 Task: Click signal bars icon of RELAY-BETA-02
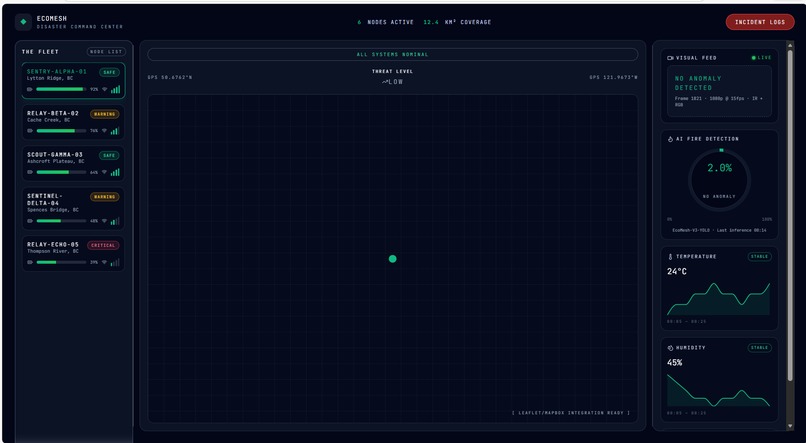115,131
